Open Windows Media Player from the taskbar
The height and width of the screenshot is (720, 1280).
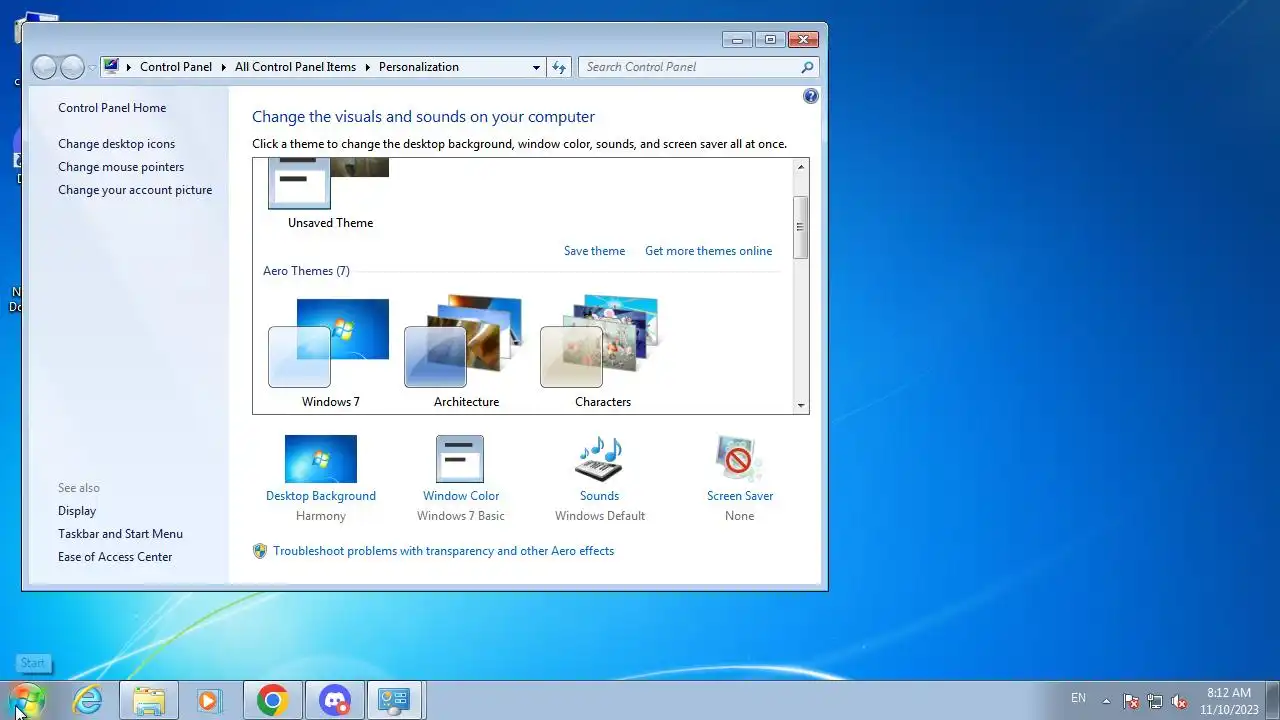208,700
